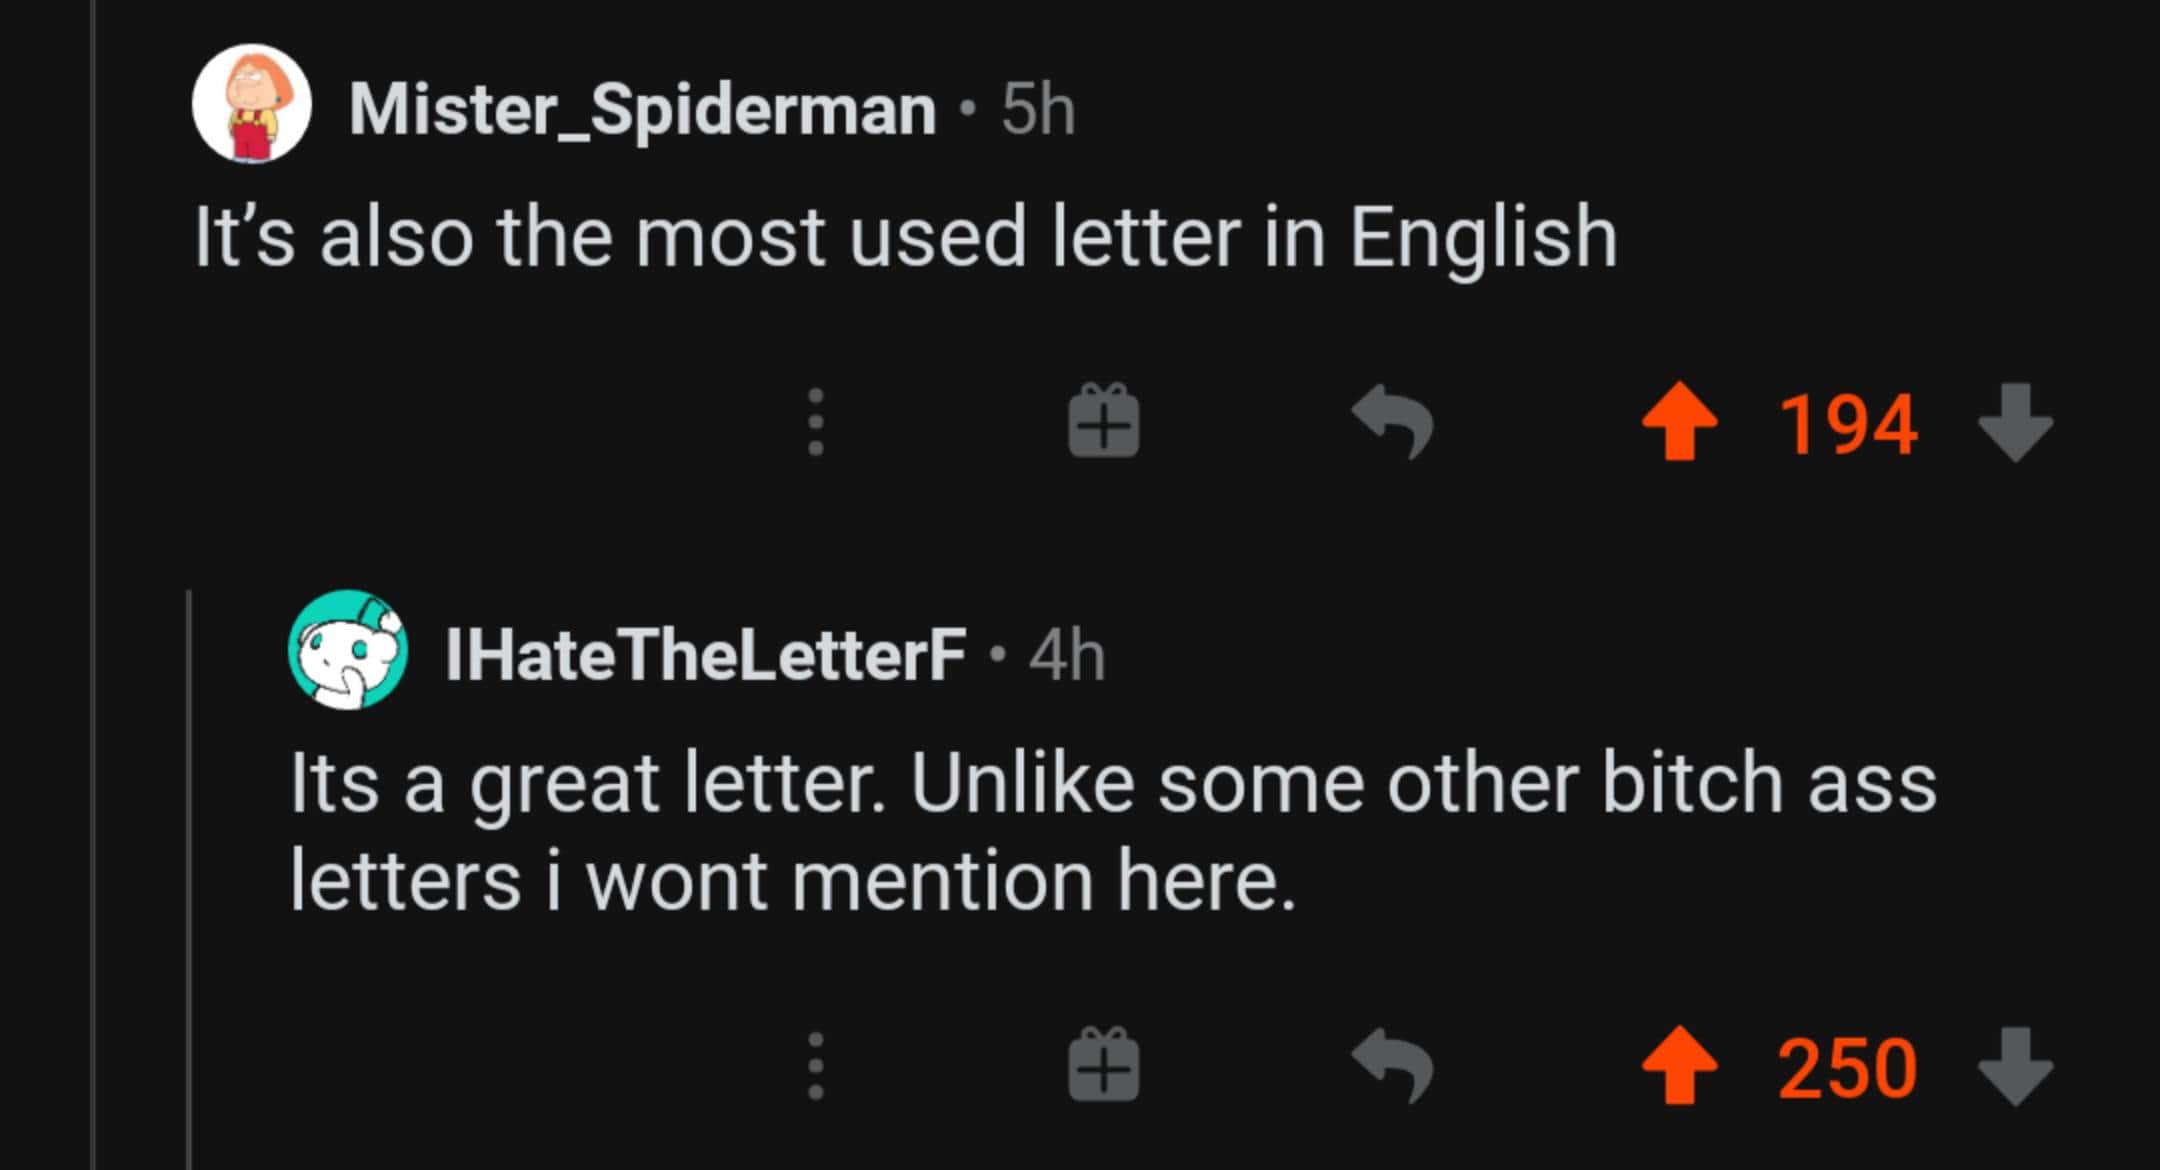Reply to Mister_Spiderman's comment

pos(1392,422)
